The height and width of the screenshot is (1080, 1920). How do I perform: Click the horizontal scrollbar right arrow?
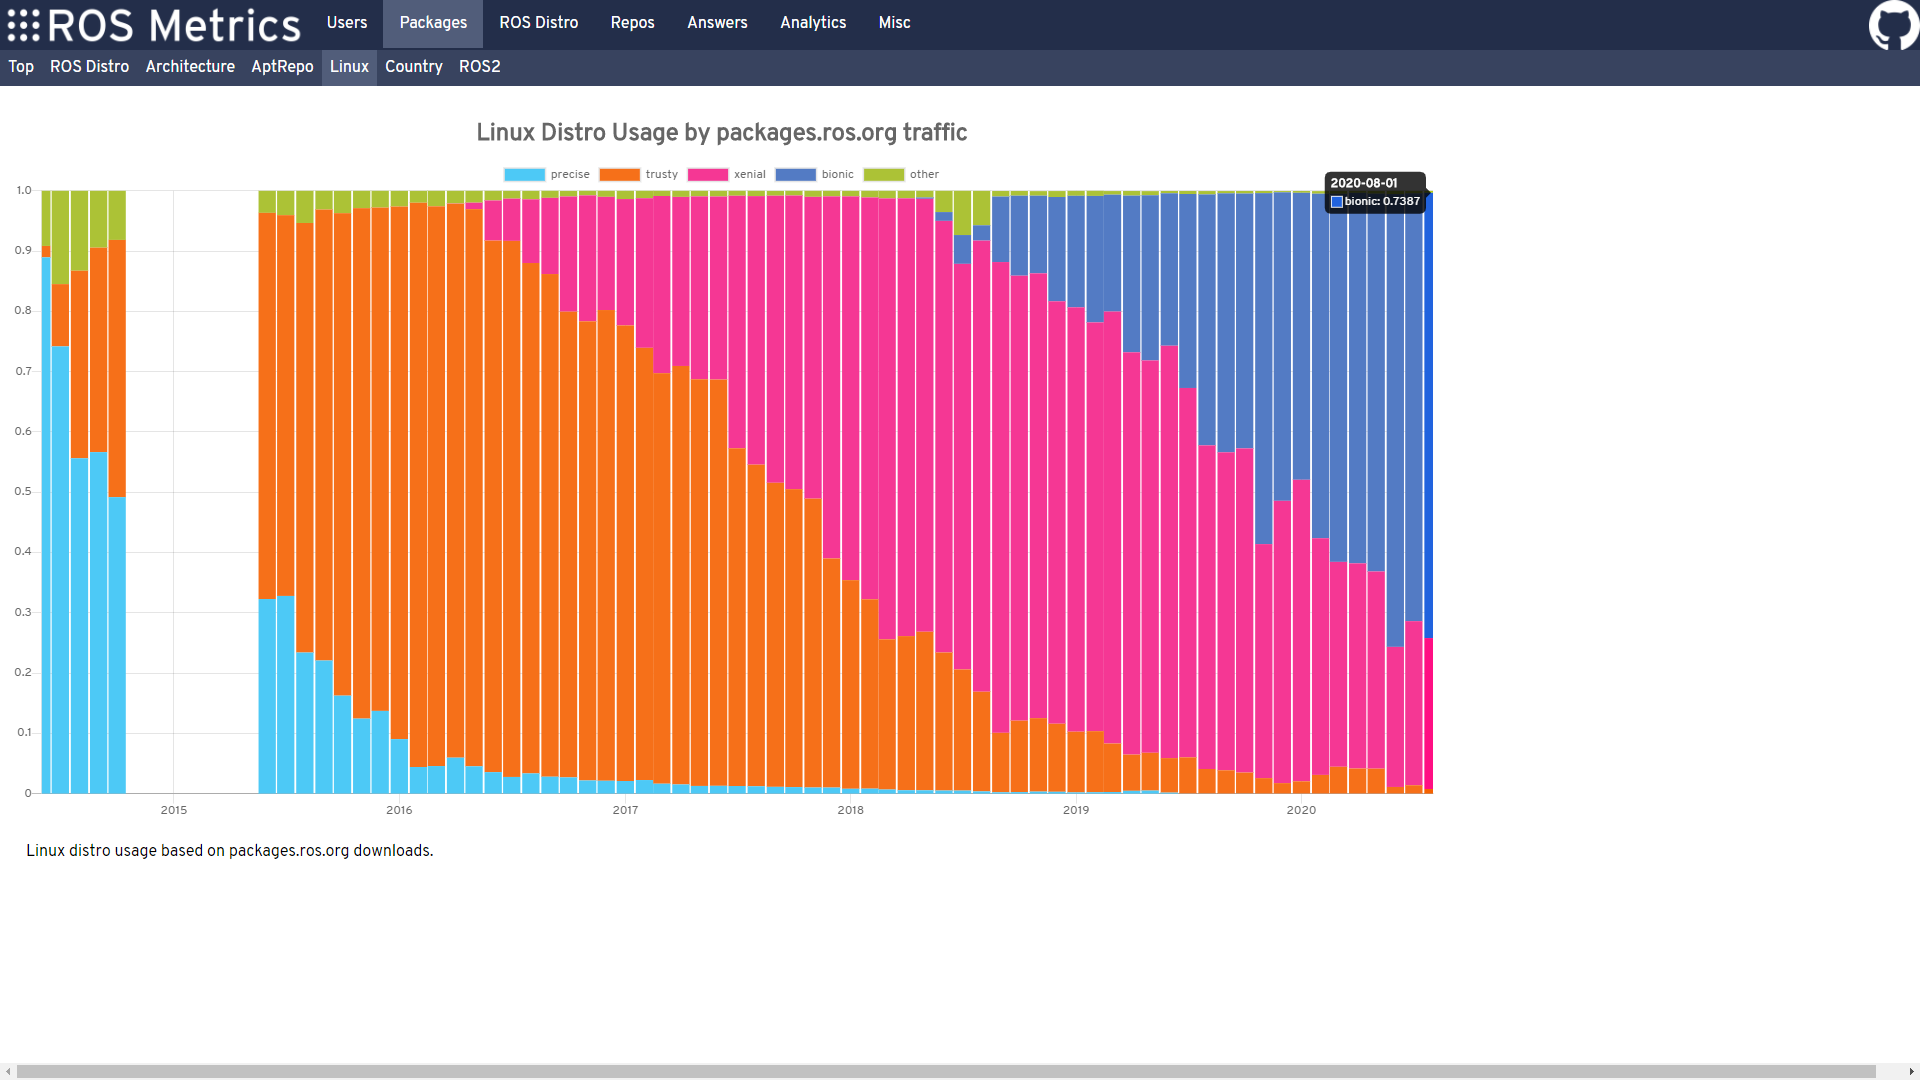(1911, 1071)
